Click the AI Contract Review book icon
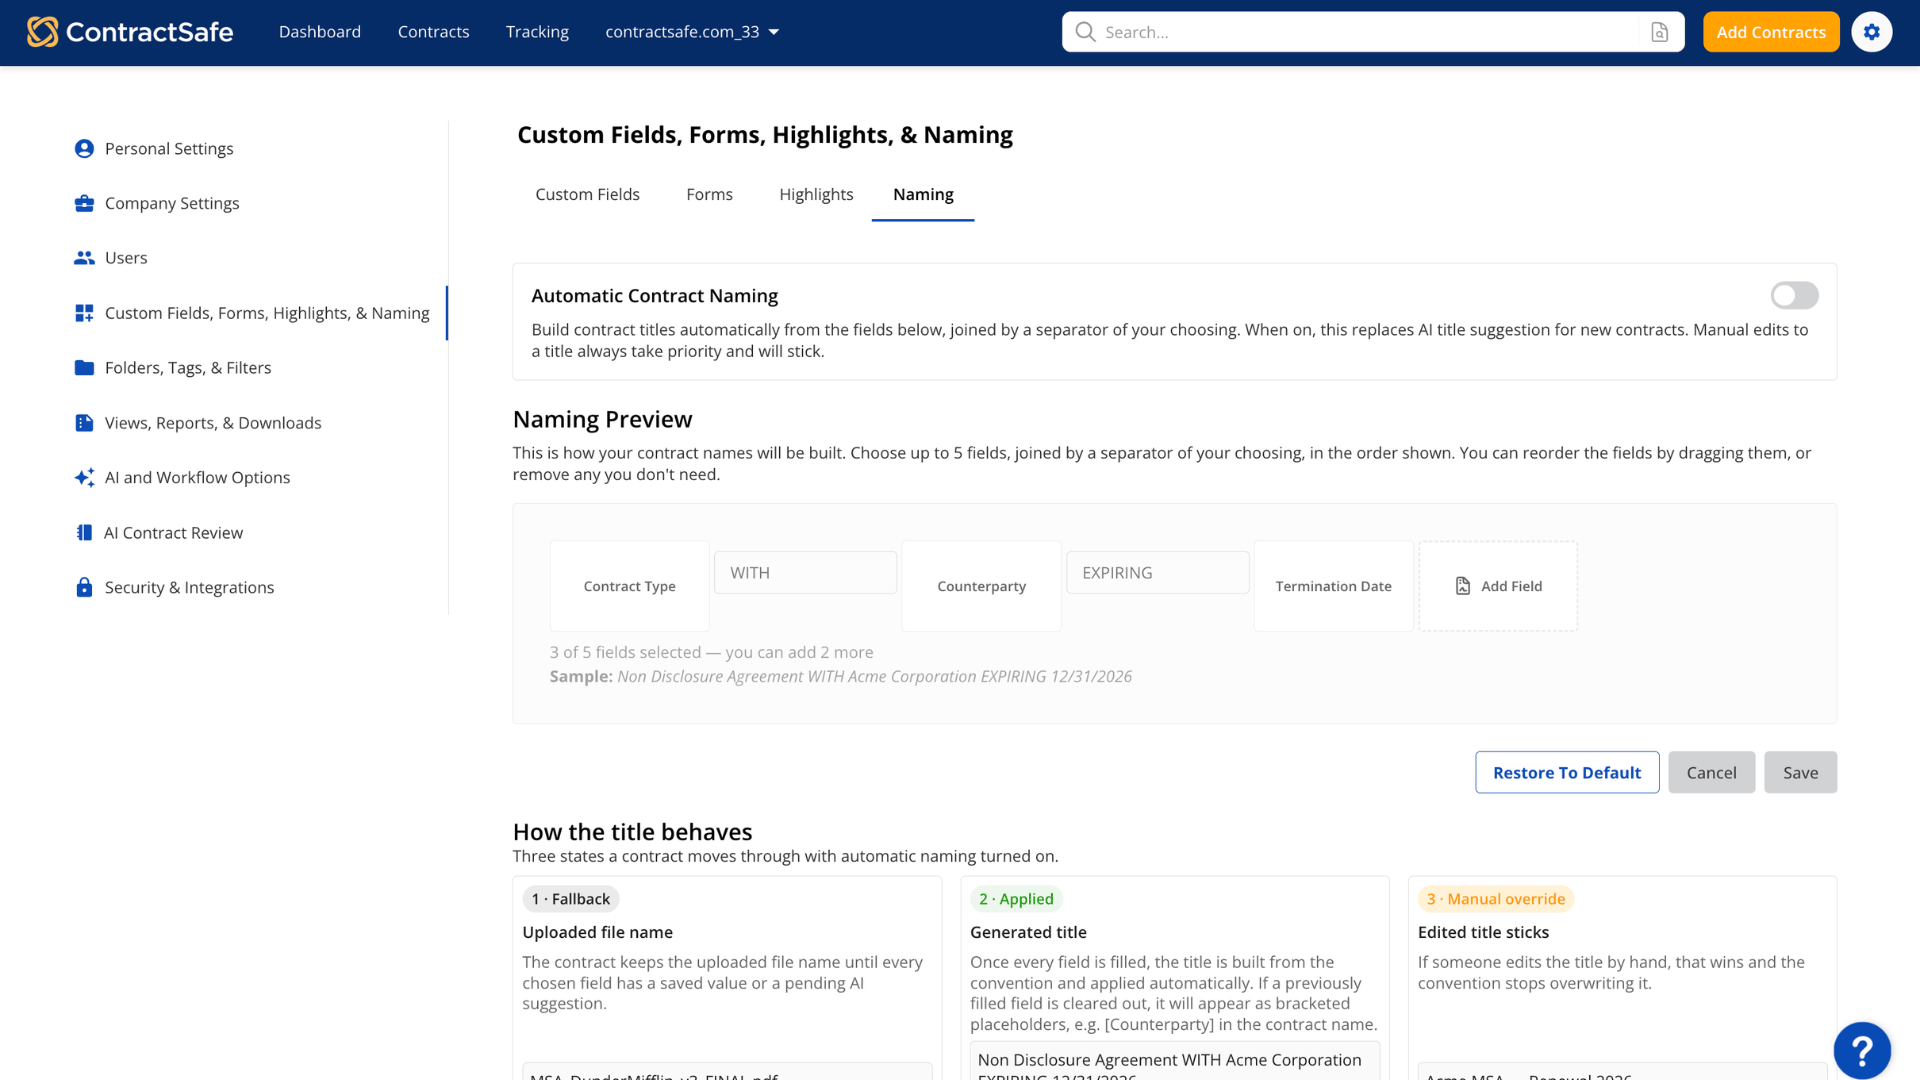This screenshot has width=1920, height=1080. pyautogui.click(x=84, y=533)
